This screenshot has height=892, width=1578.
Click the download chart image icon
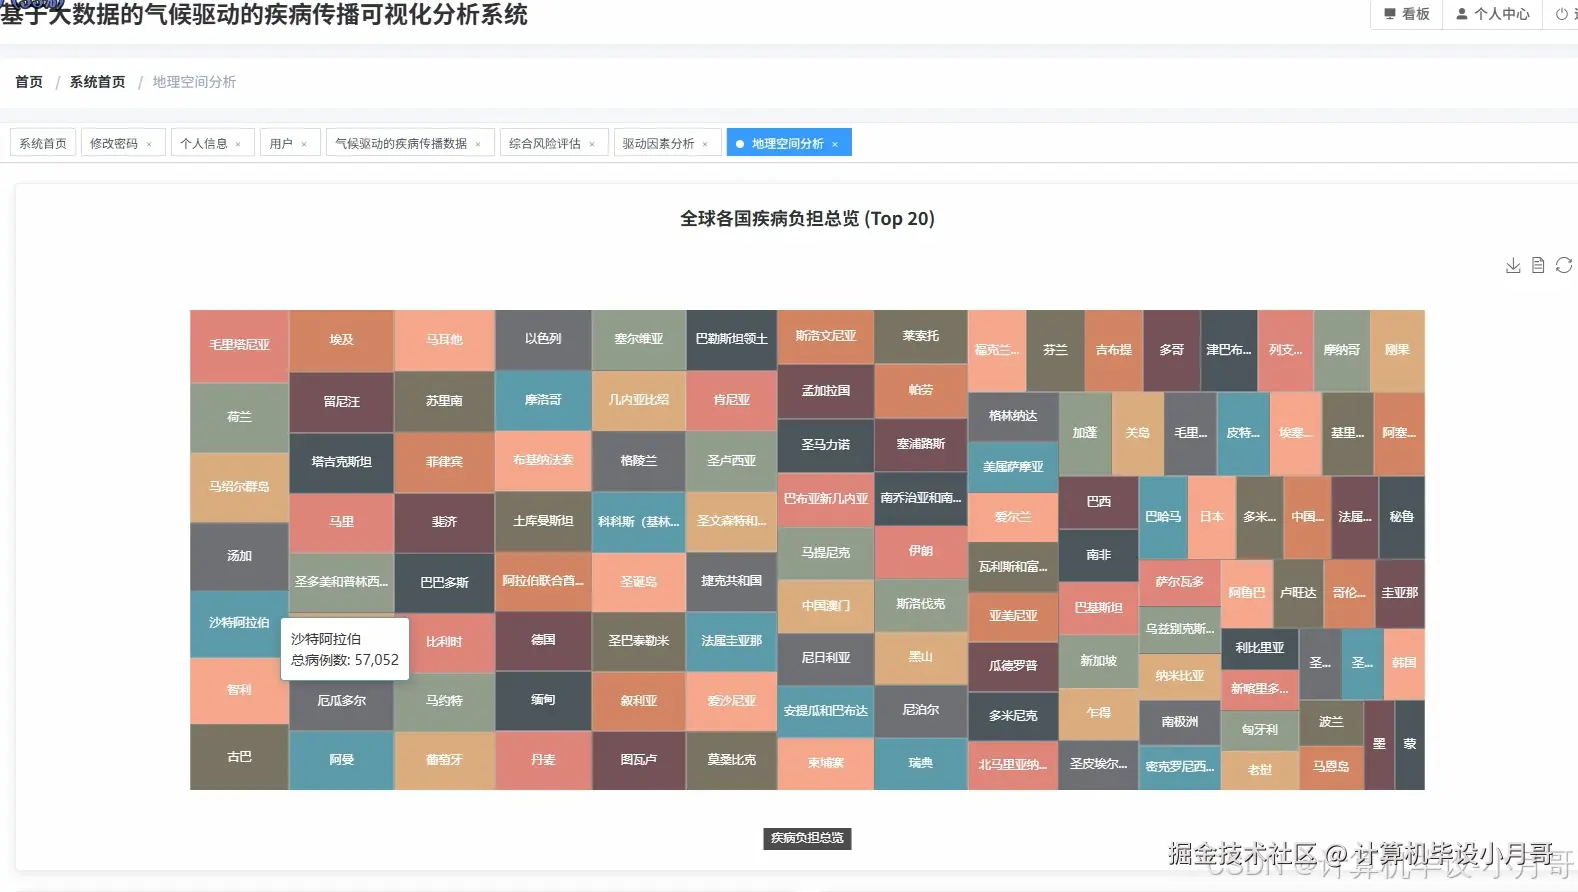(1513, 265)
